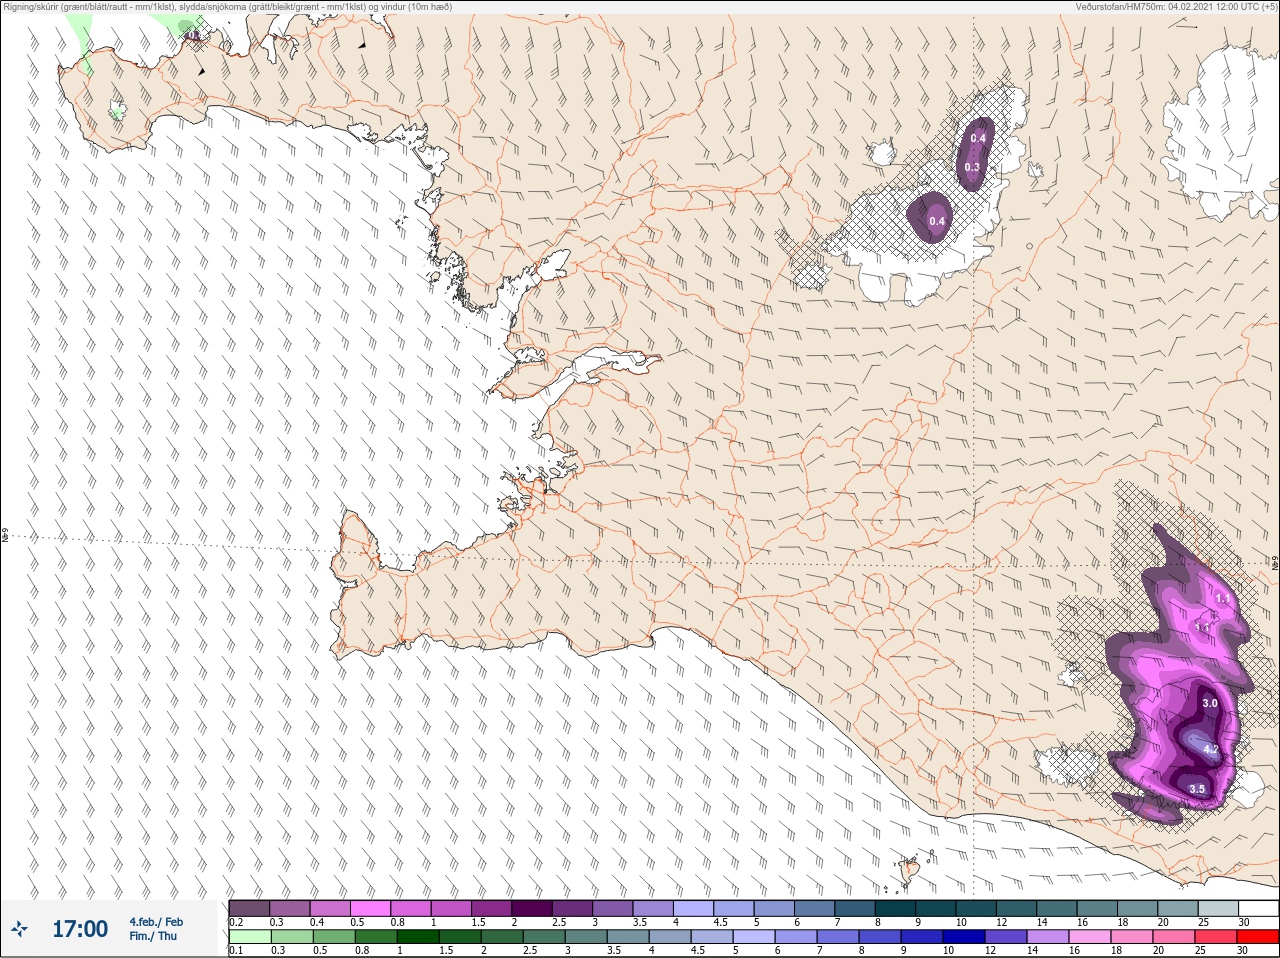This screenshot has width=1280, height=958.
Task: Click the "0.3" value inside the northern snow patch
Action: point(972,167)
